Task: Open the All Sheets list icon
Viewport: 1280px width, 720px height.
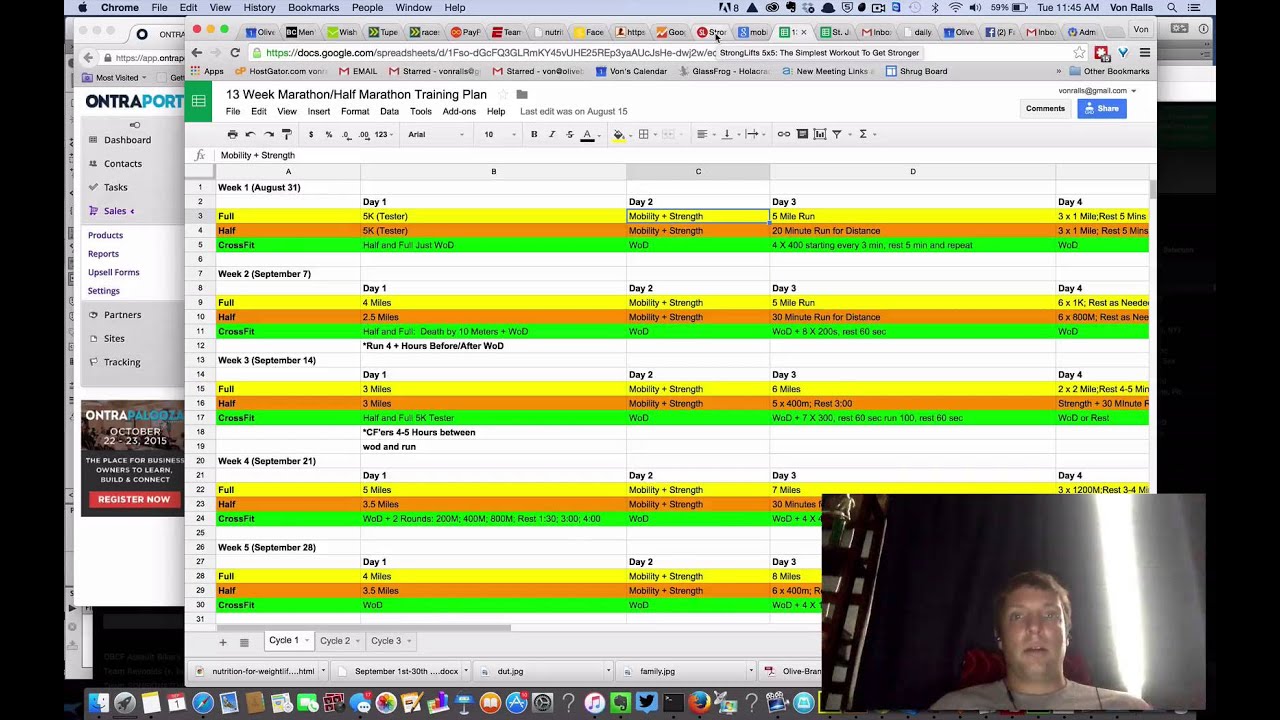Action: 244,642
